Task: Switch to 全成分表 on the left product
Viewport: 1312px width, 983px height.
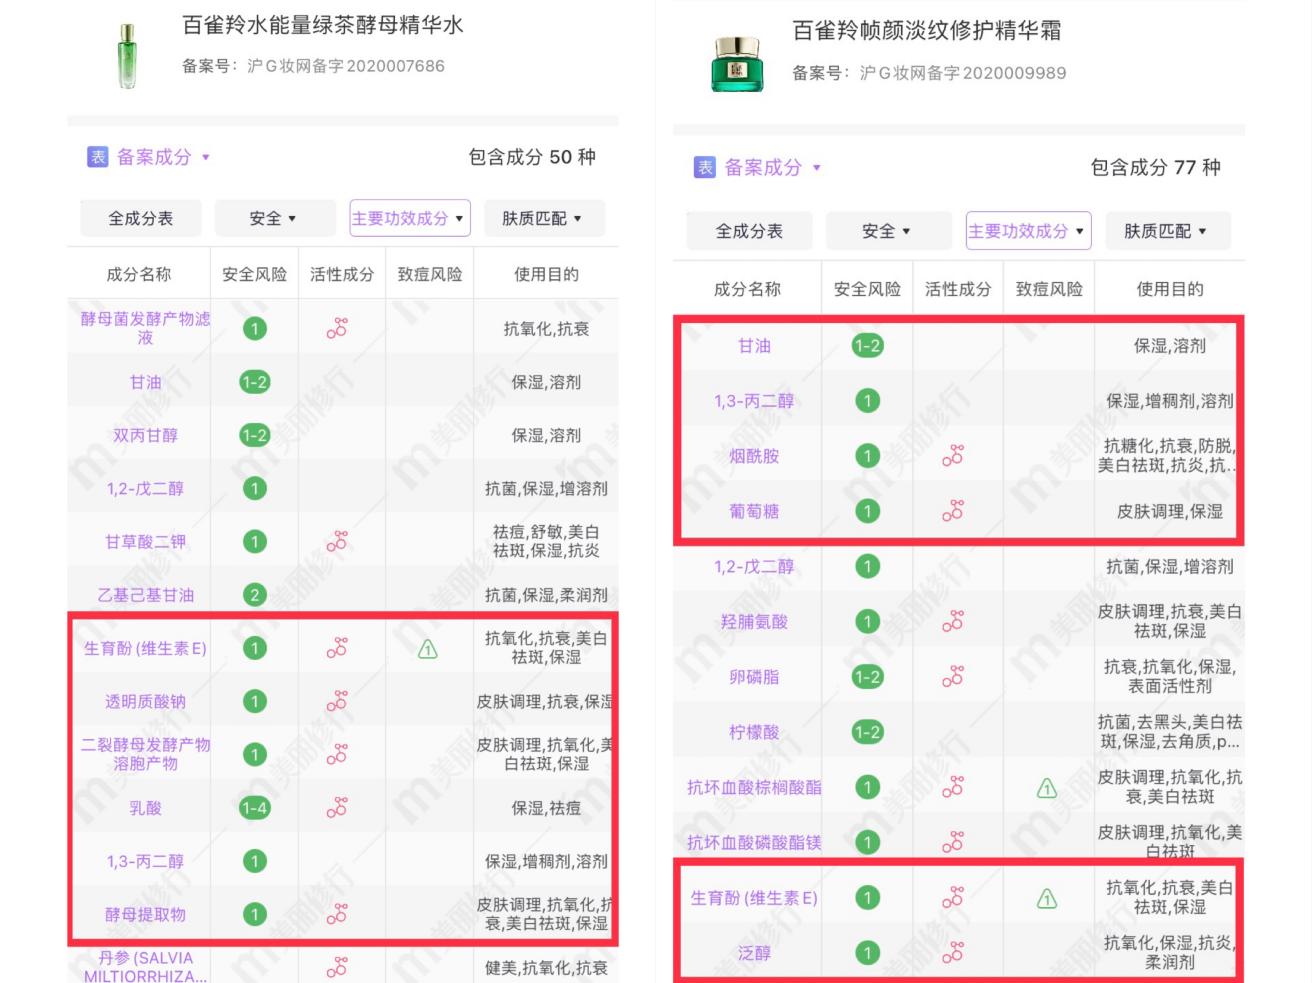Action: coord(140,218)
